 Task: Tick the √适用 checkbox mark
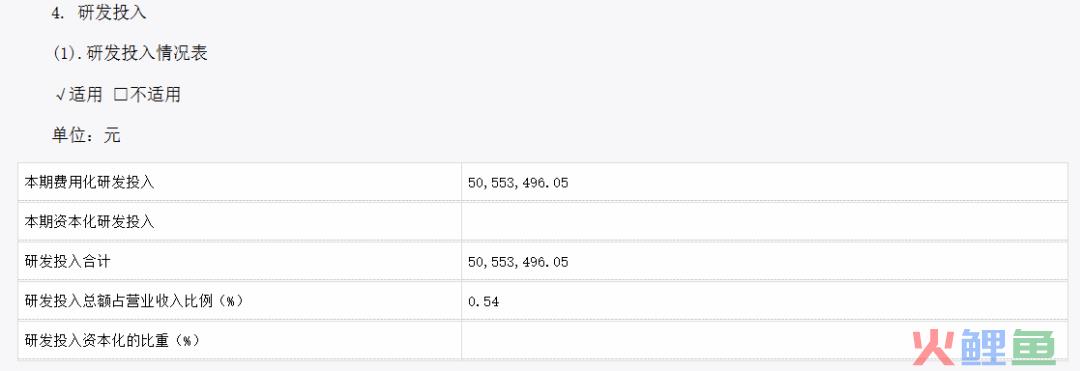[61, 95]
